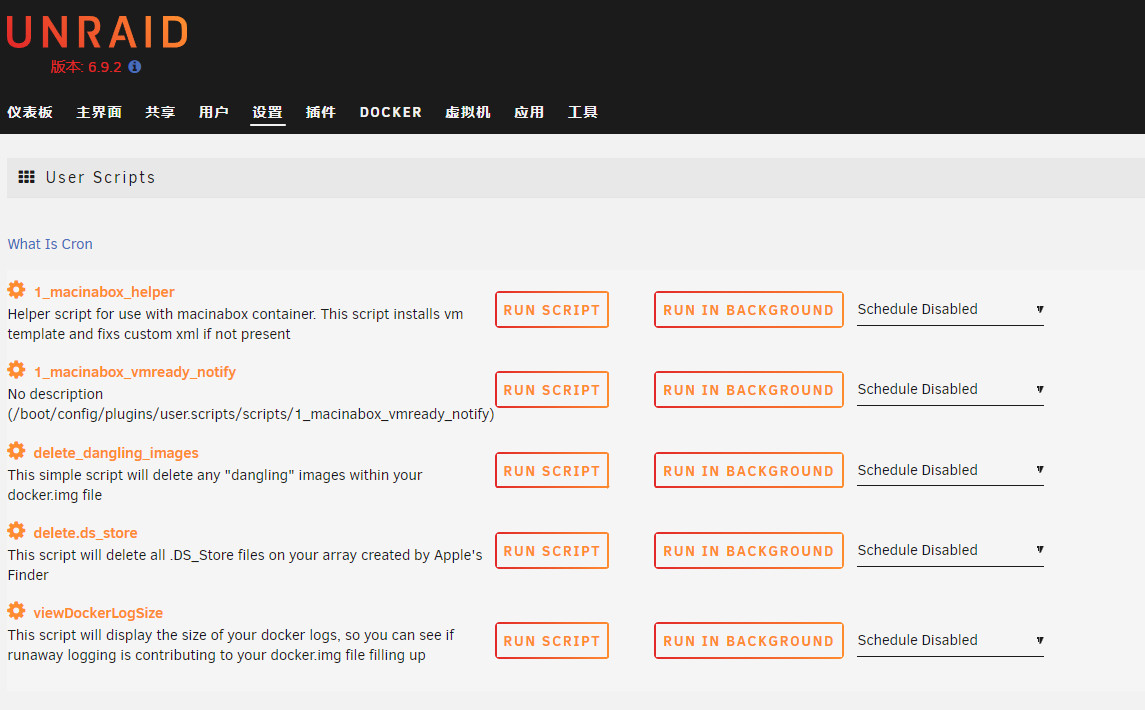Click the 'size of your docker logs' description

[x=231, y=645]
